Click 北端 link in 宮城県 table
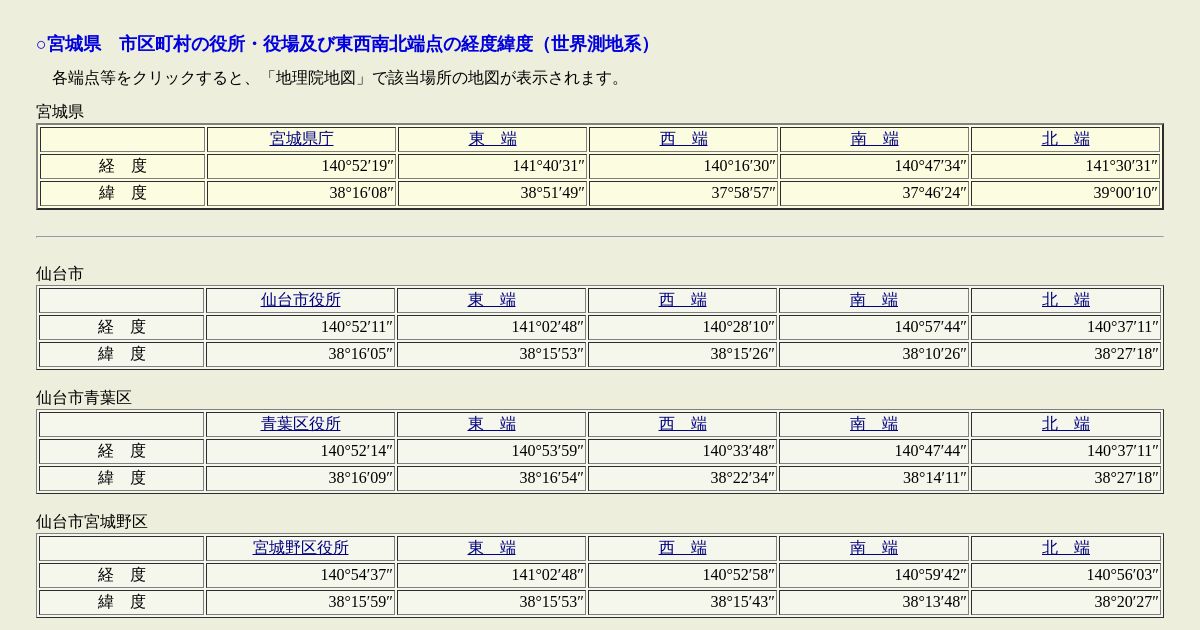 coord(1066,139)
